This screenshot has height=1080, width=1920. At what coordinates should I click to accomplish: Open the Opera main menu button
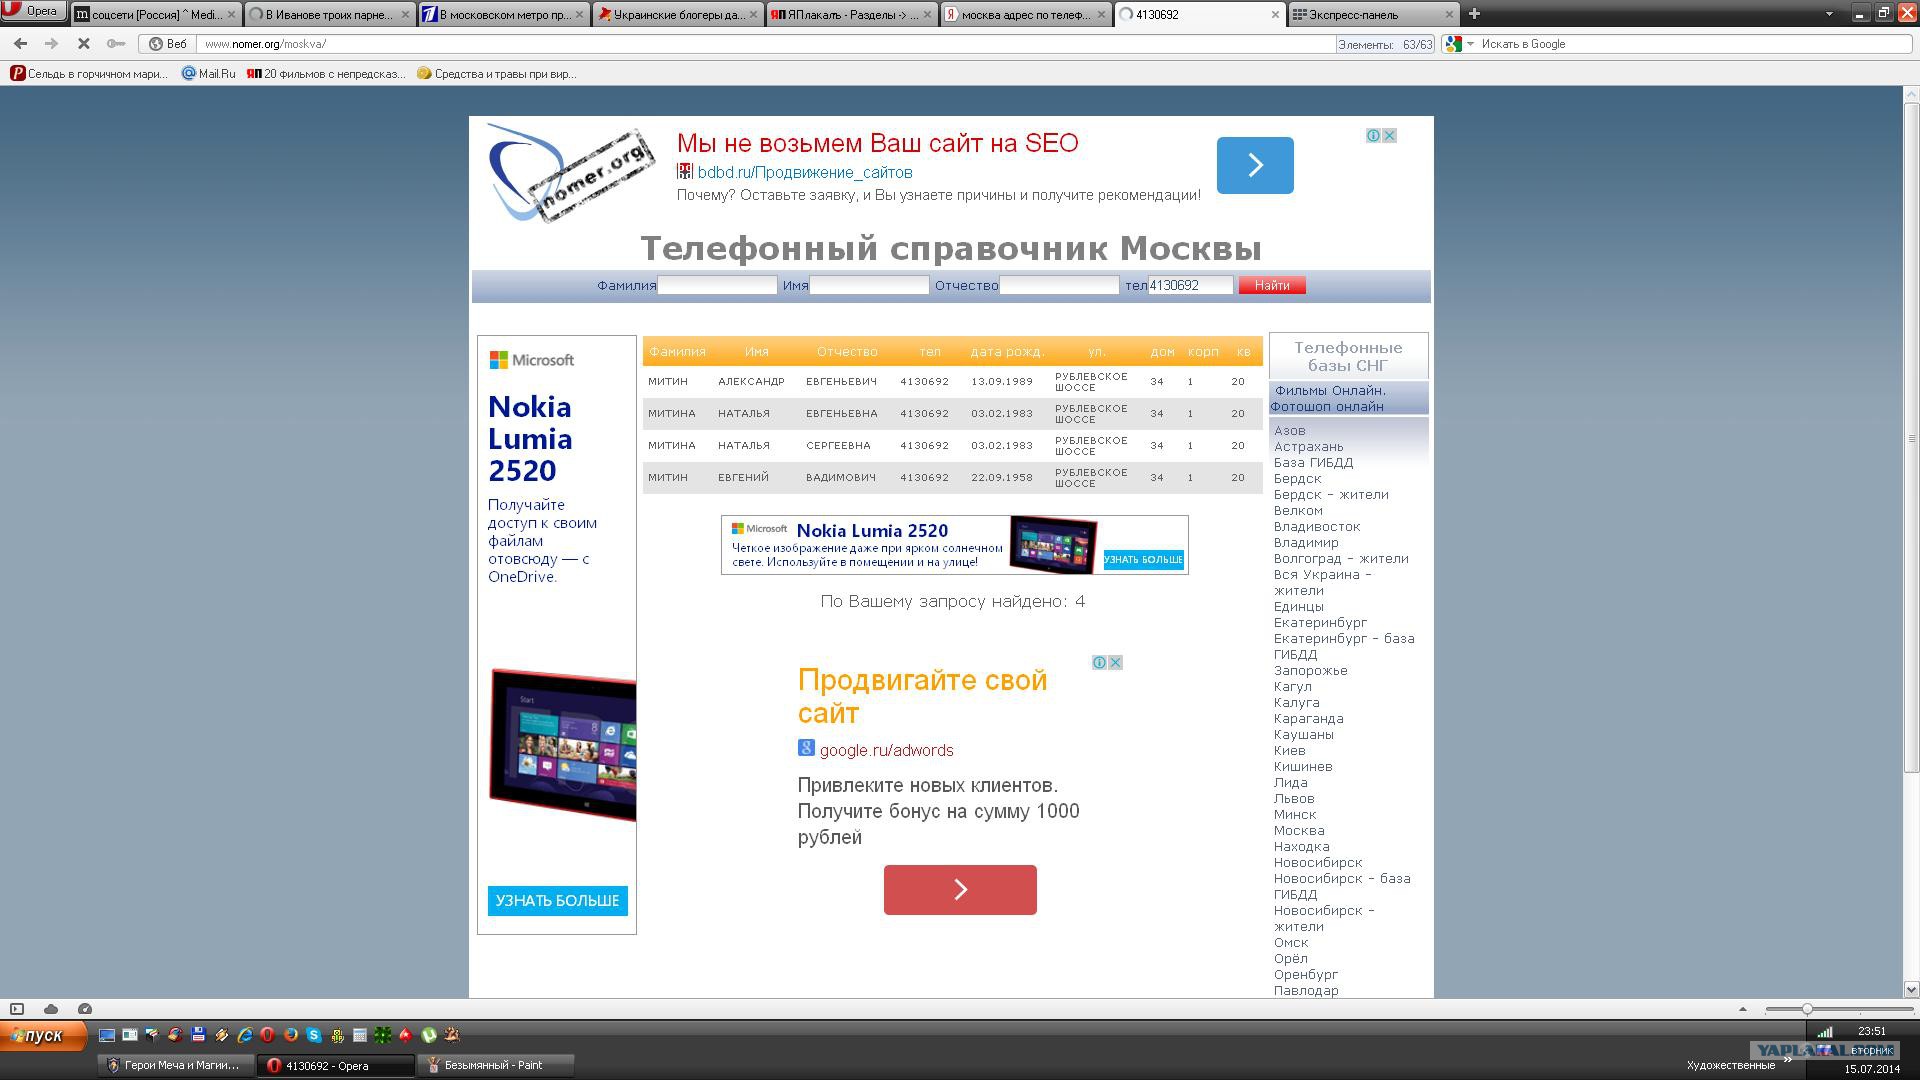click(x=33, y=11)
